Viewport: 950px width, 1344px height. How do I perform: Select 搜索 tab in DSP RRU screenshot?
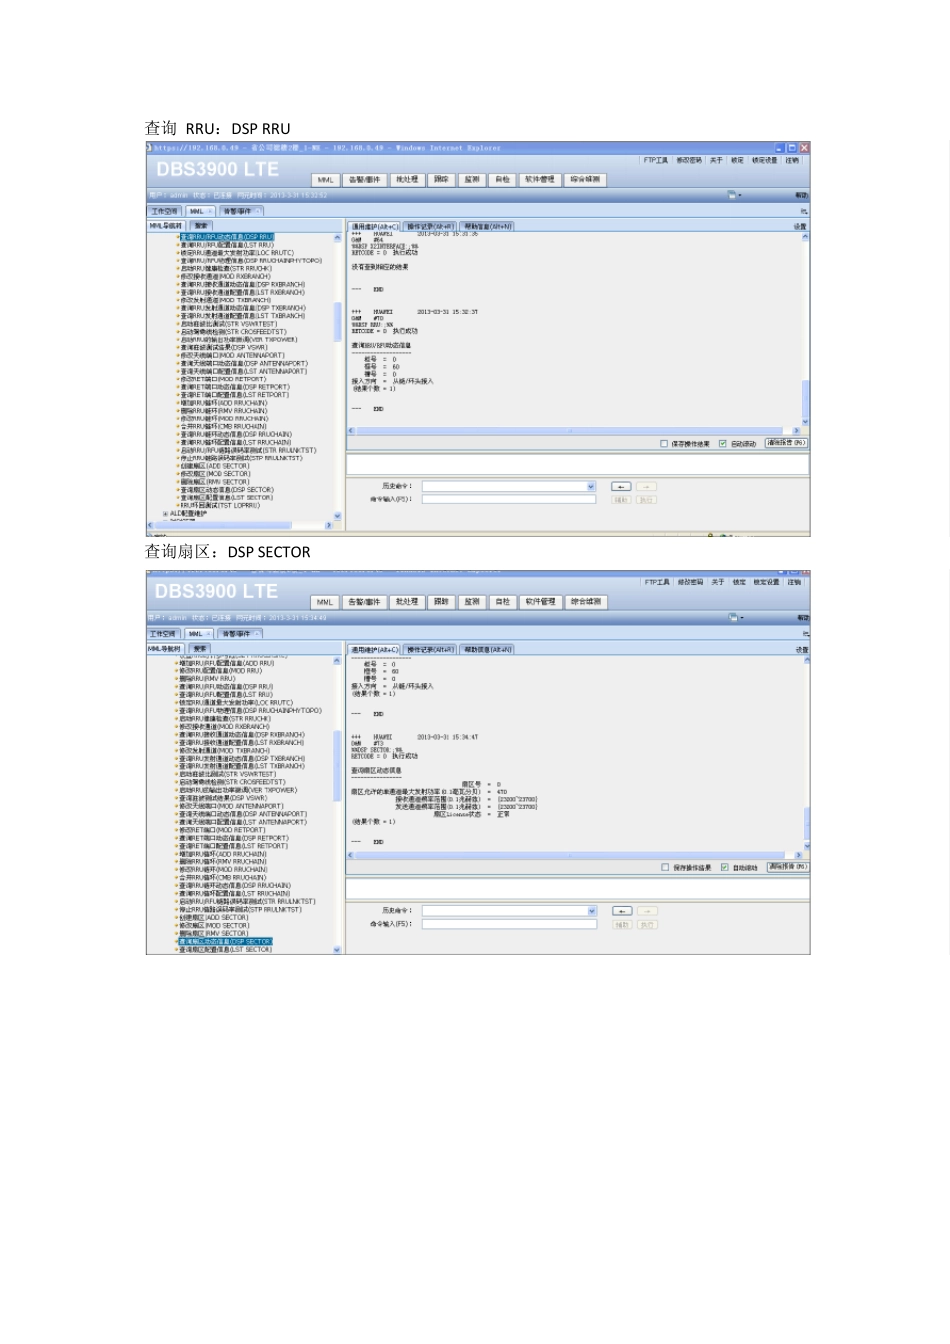click(x=200, y=226)
